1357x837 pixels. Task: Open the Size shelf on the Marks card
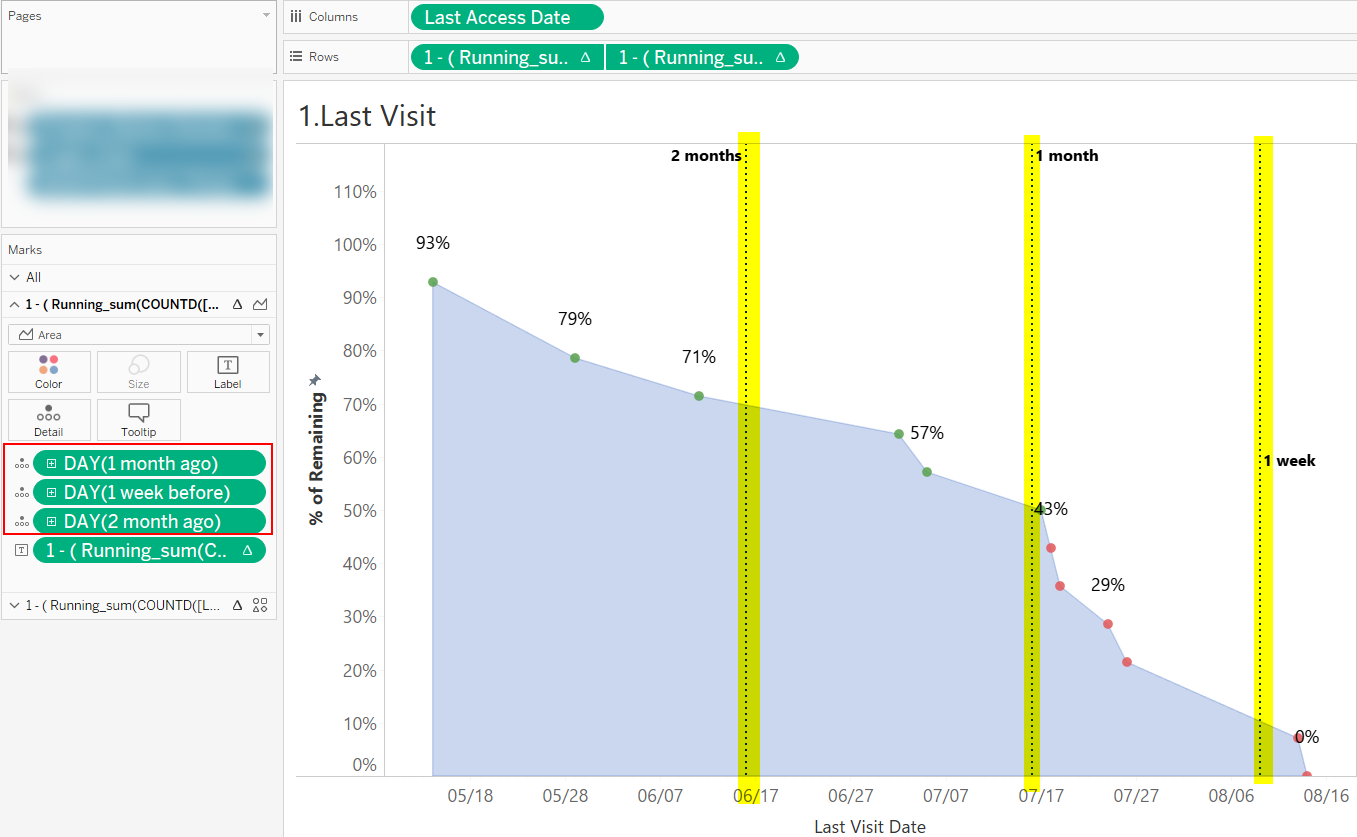point(138,371)
